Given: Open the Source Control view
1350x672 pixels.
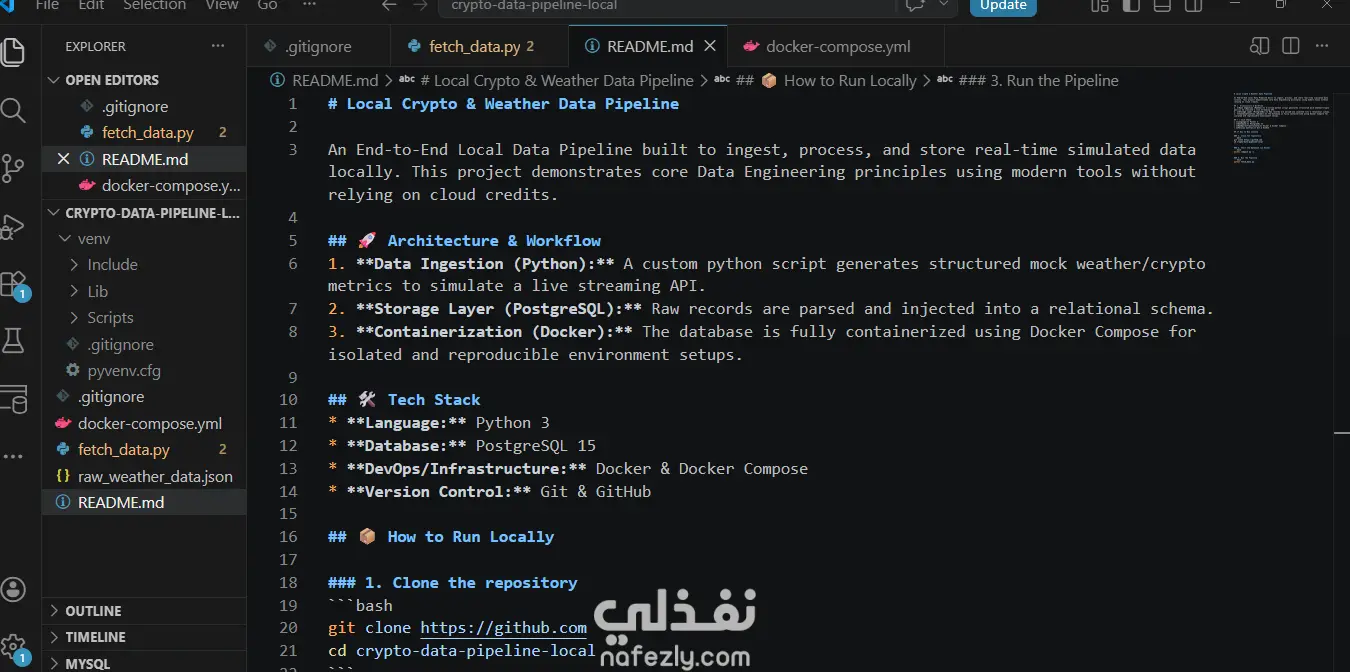Looking at the screenshot, I should point(12,168).
